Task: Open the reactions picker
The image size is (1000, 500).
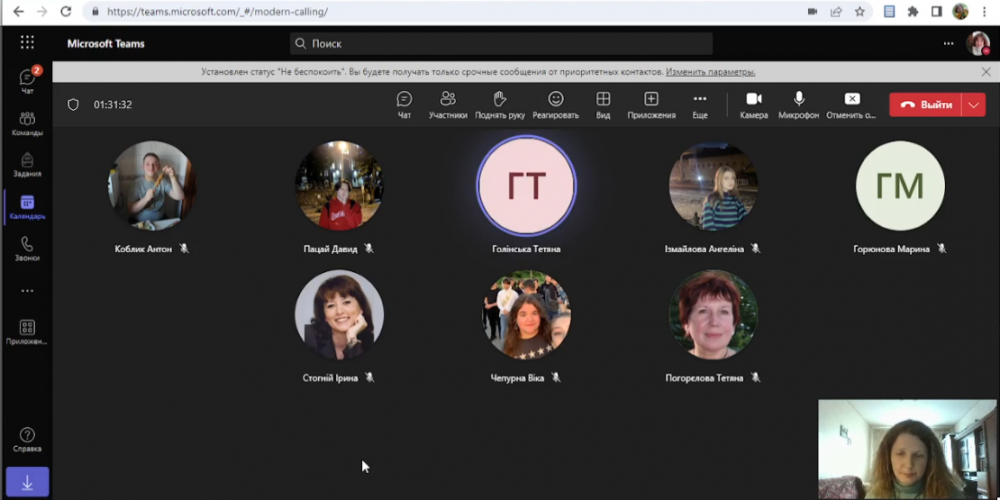Action: 555,104
